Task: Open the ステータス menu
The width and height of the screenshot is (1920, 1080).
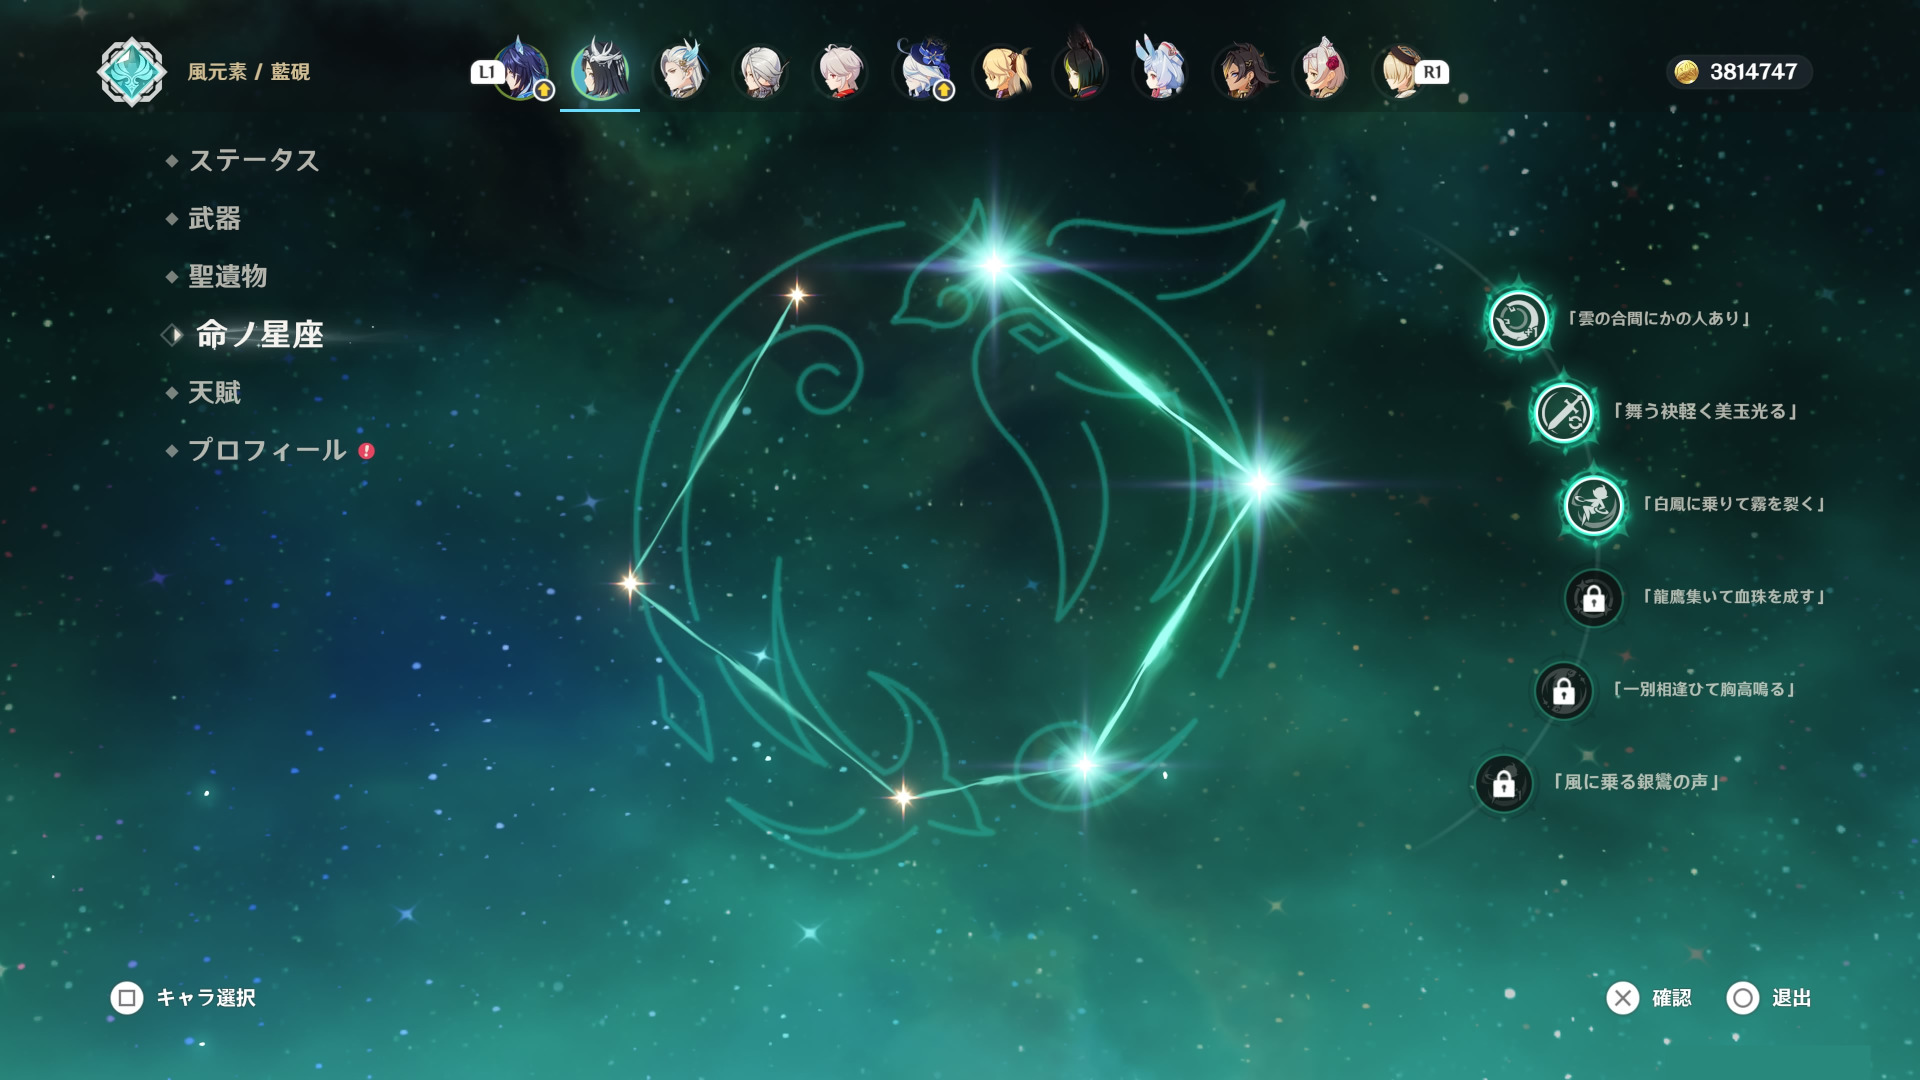Action: 254,160
